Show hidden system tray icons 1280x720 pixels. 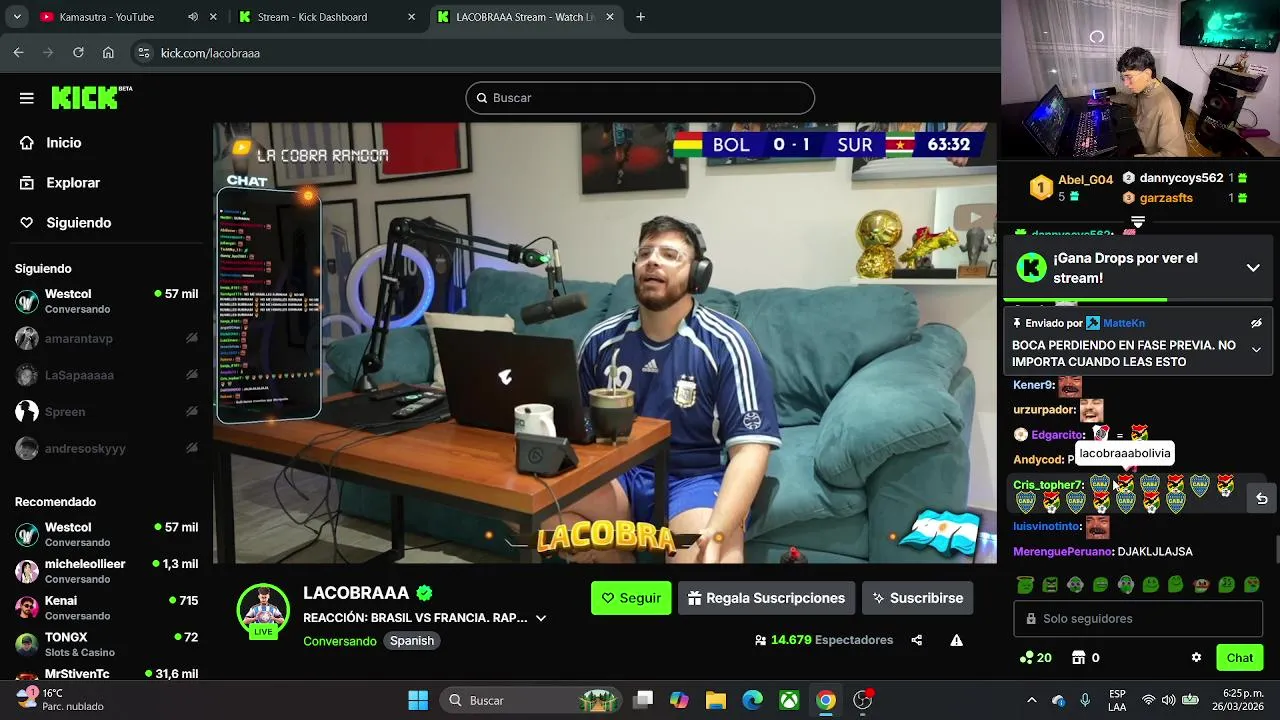tap(1032, 700)
